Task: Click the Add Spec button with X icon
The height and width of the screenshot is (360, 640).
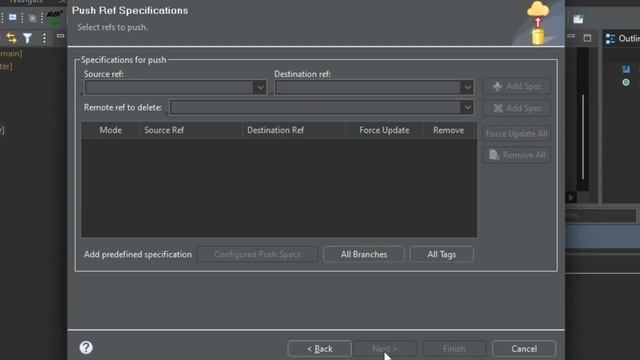Action: [x=516, y=108]
